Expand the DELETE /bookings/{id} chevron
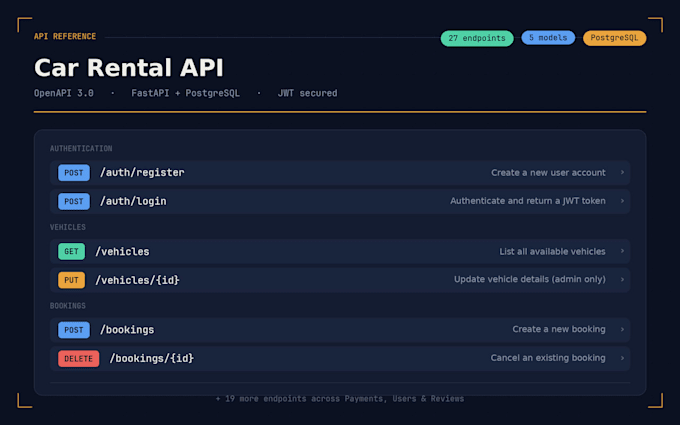 [622, 358]
